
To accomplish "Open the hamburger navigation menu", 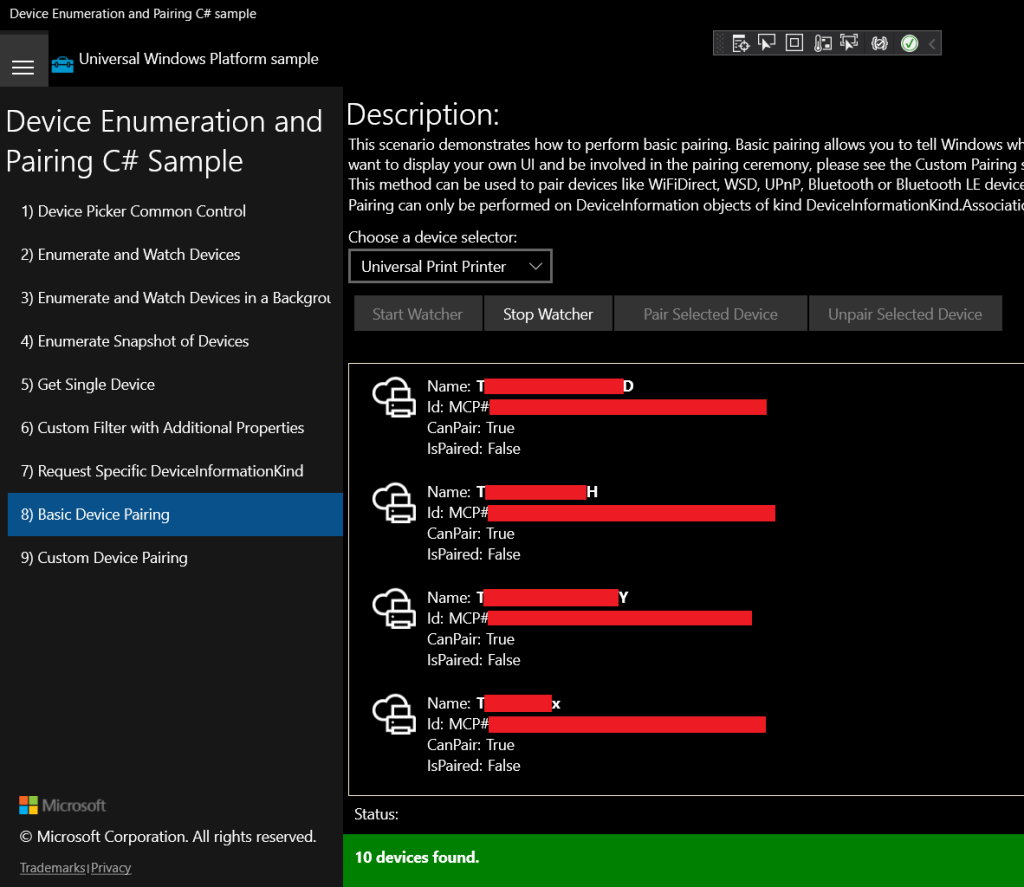I will tap(23, 67).
